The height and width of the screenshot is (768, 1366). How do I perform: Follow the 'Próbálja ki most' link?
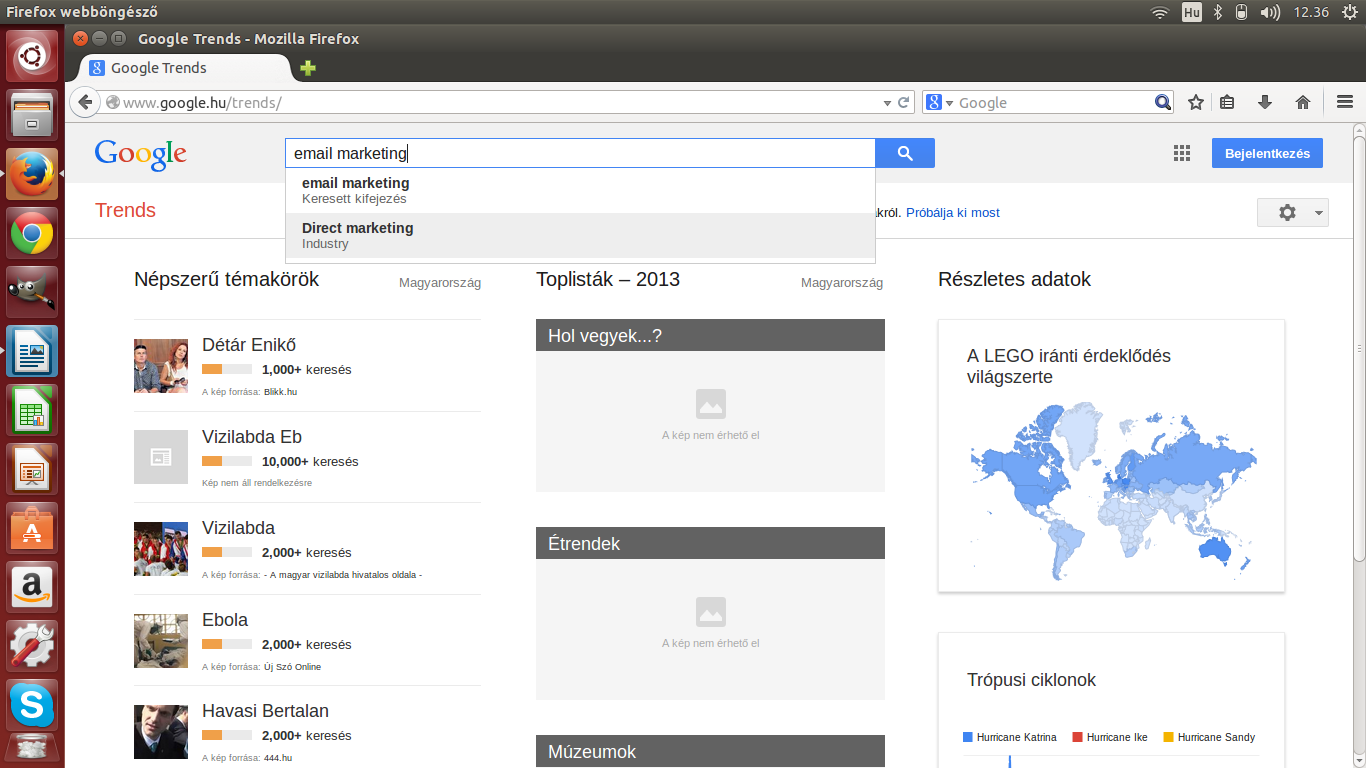coord(953,212)
